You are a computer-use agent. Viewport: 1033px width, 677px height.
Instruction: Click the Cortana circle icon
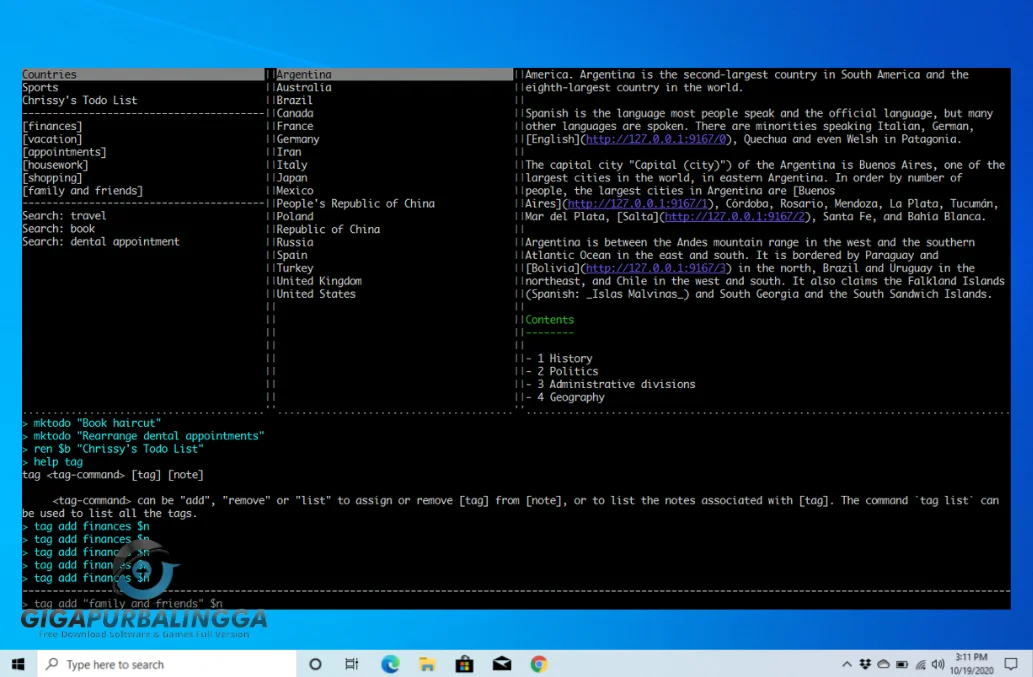click(x=315, y=664)
